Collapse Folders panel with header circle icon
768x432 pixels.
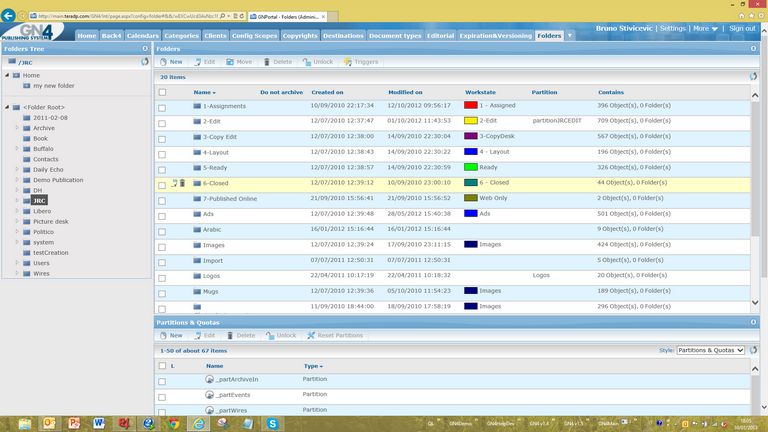point(753,48)
